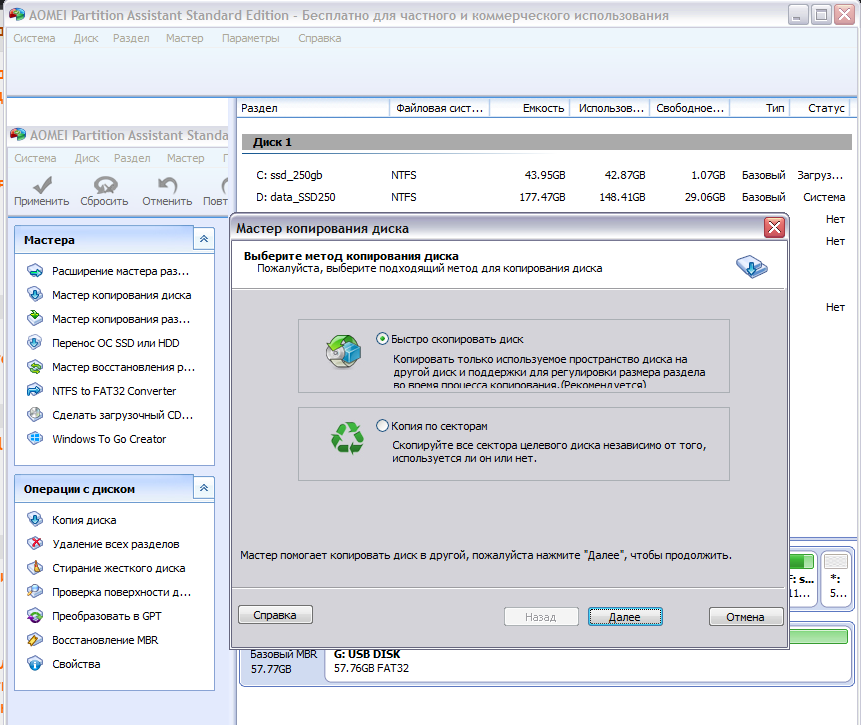Click the Справка button in the dialog
Viewport: 861px width, 725px height.
(275, 615)
